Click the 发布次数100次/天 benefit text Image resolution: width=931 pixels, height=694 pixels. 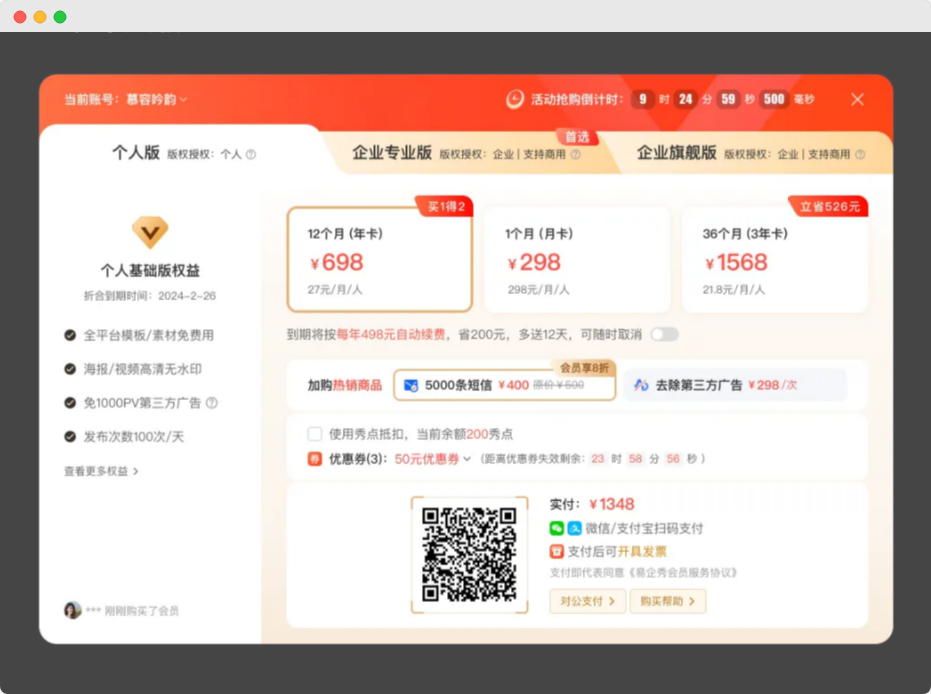click(134, 437)
